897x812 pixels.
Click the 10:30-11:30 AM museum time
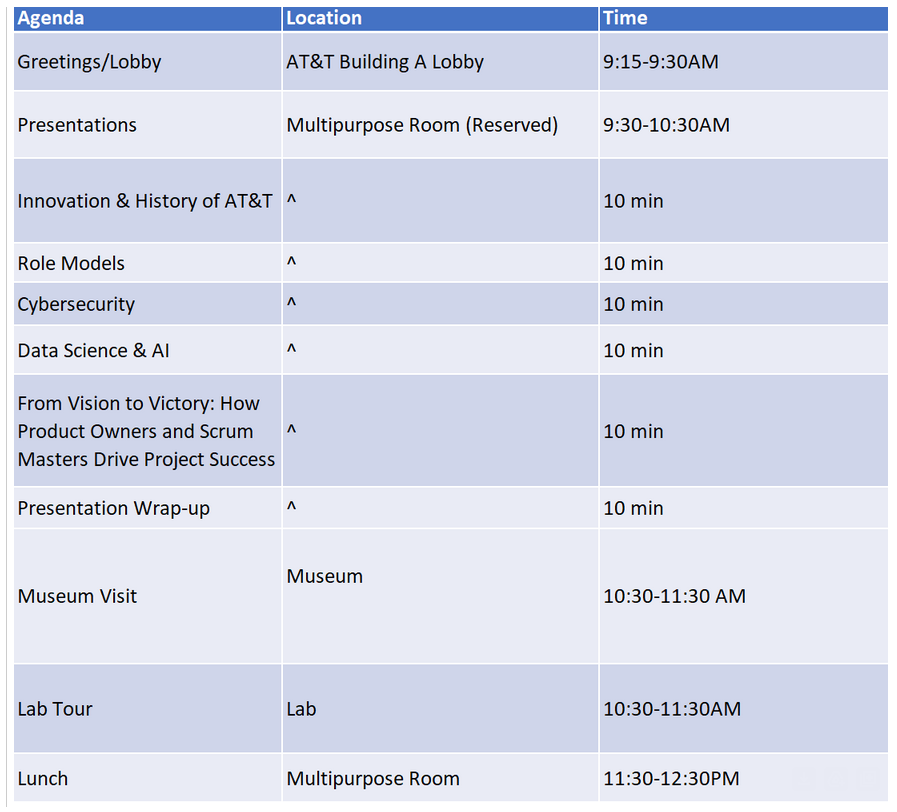pyautogui.click(x=743, y=596)
